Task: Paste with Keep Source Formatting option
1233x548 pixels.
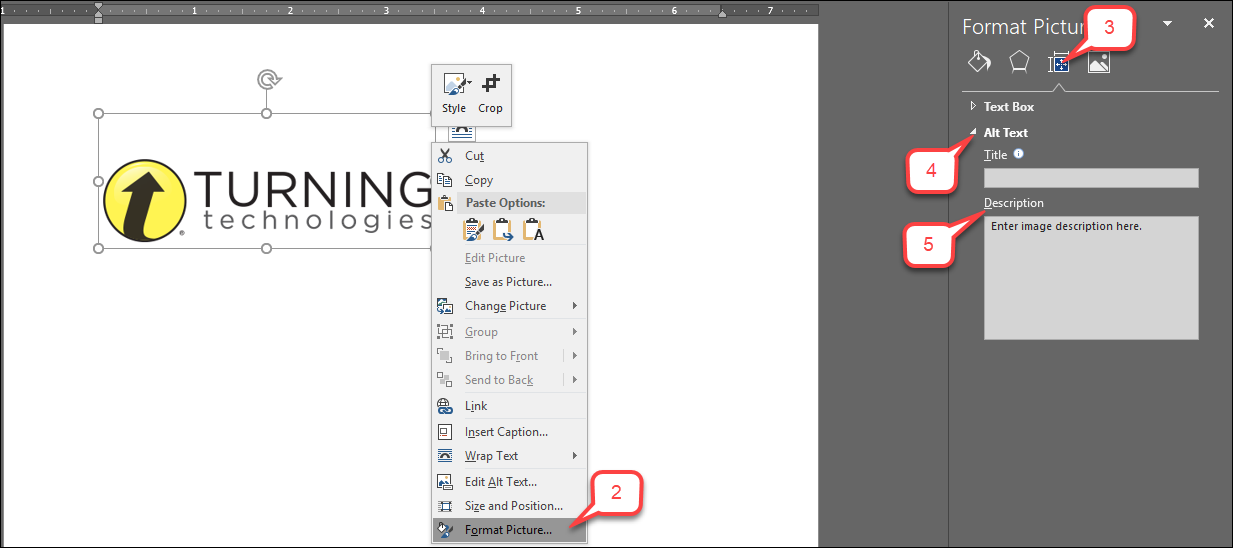Action: click(474, 229)
